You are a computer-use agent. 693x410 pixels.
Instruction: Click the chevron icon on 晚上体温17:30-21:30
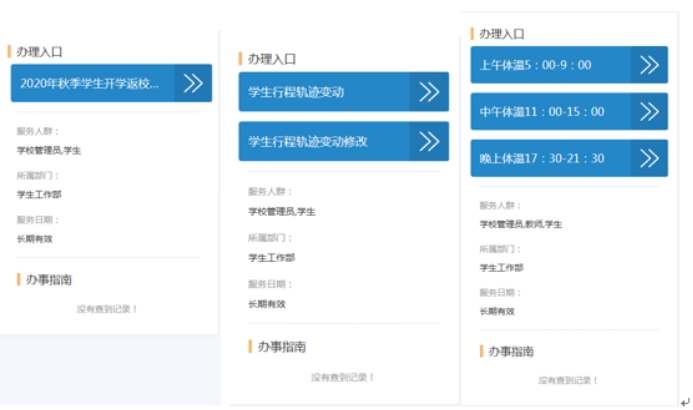pyautogui.click(x=649, y=158)
